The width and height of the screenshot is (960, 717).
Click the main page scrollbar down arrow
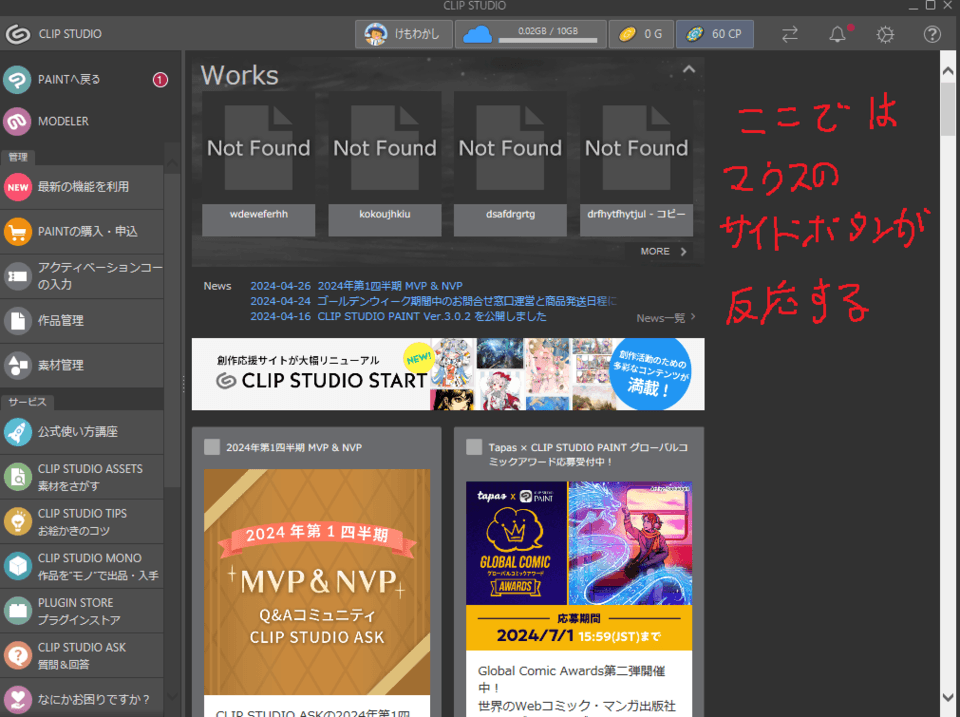[x=948, y=697]
